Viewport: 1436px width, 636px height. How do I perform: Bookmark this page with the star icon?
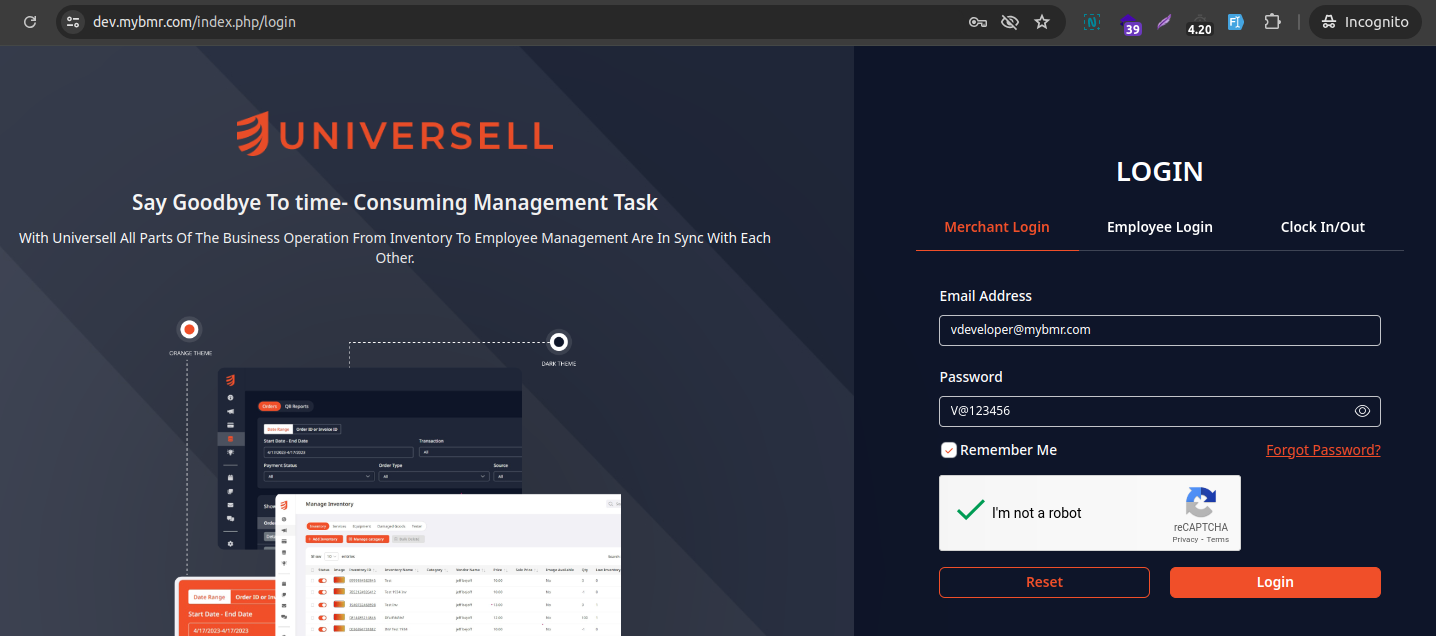[x=1042, y=21]
